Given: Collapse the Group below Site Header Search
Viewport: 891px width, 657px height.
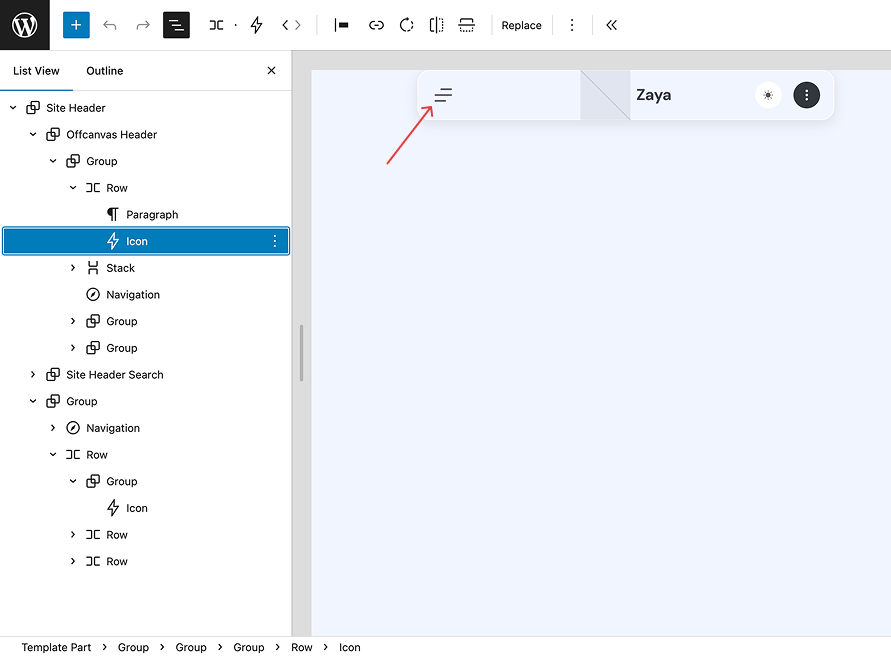Looking at the screenshot, I should tap(33, 401).
